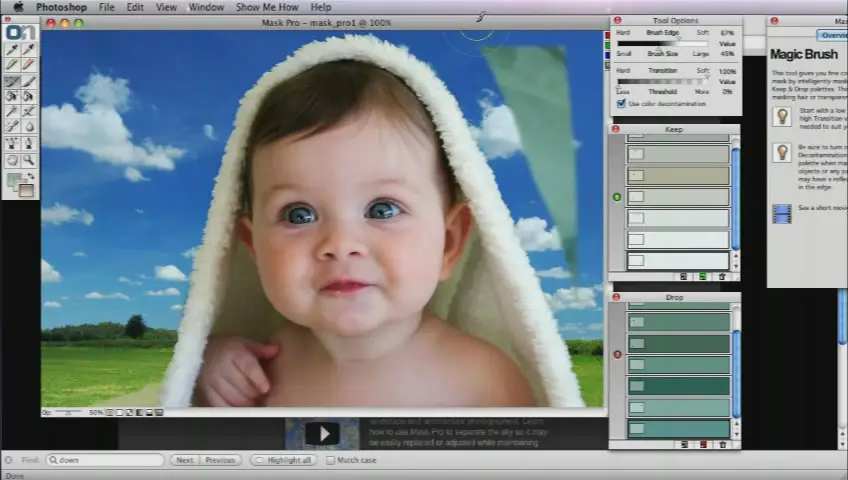
Task: Click the Drop panel scrollbar thumb
Action: coord(736,374)
